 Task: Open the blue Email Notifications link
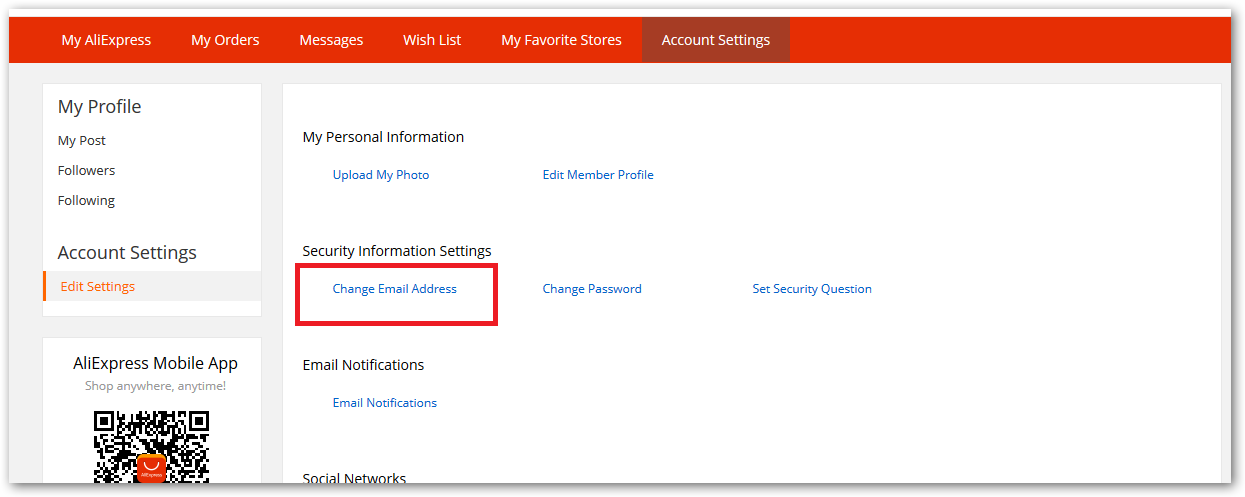pos(385,403)
